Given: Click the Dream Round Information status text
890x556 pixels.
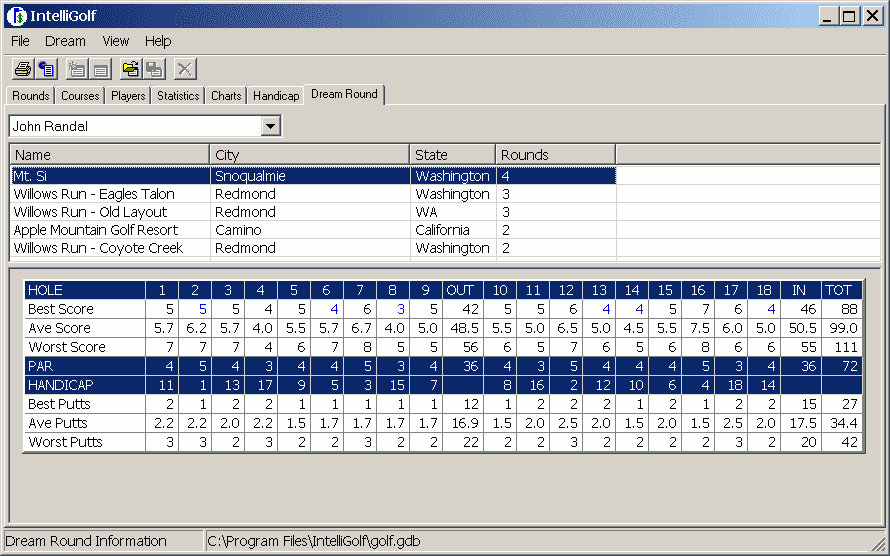Looking at the screenshot, I should (x=86, y=541).
